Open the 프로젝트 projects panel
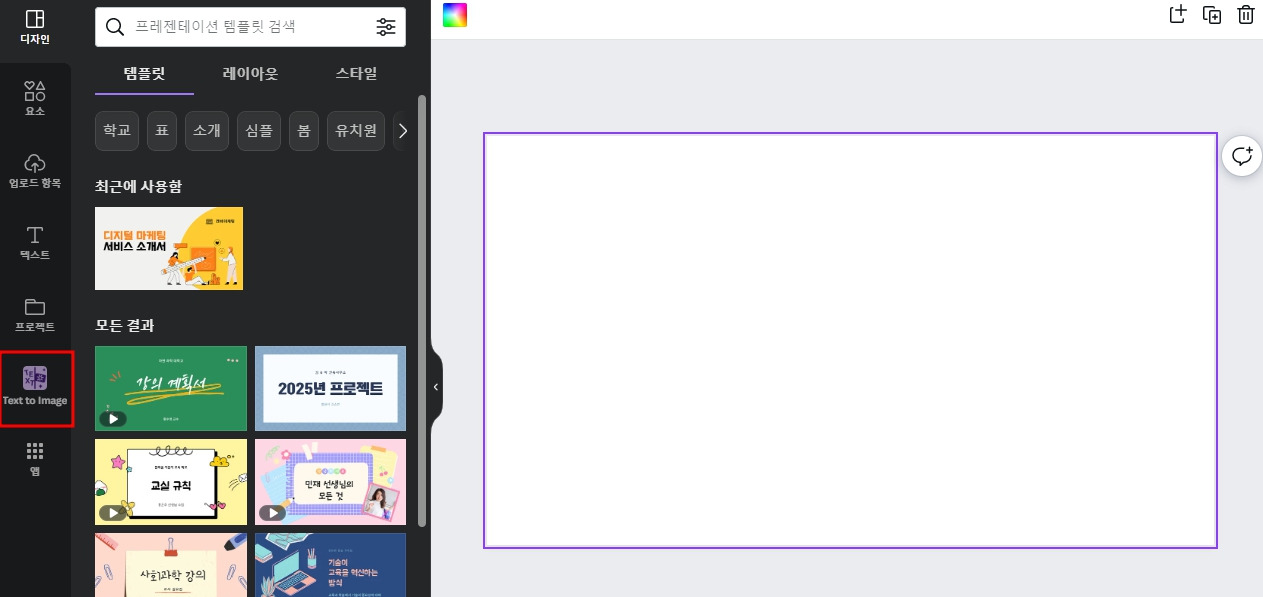The height and width of the screenshot is (597, 1263). pos(34,314)
